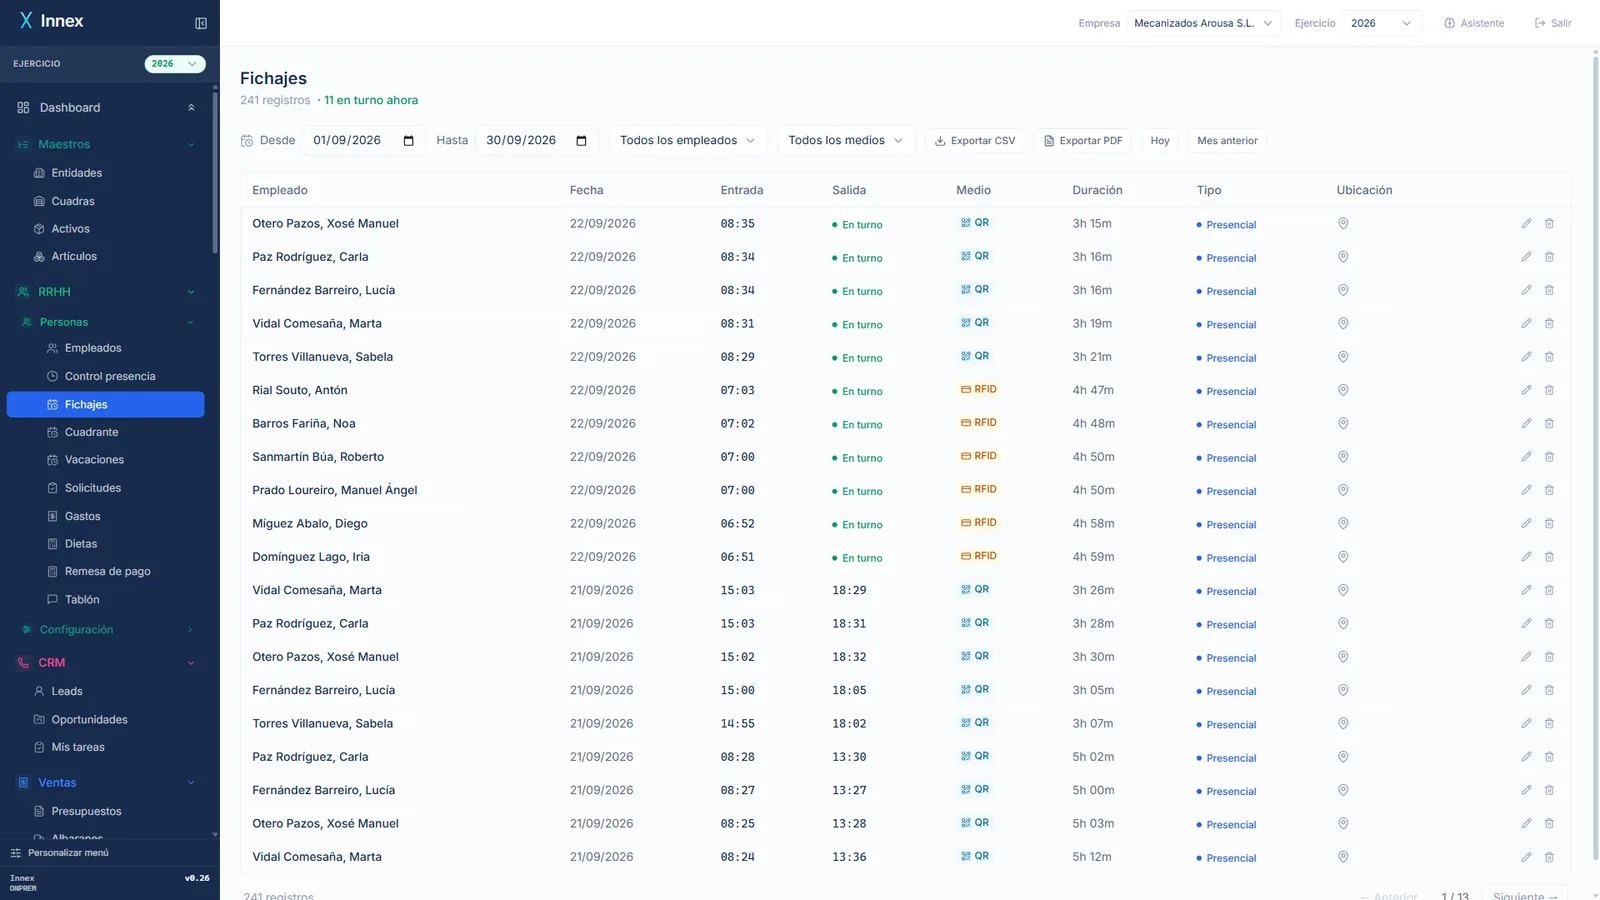Viewport: 1600px width, 900px height.
Task: Collapse the CRM section
Action: 191,663
